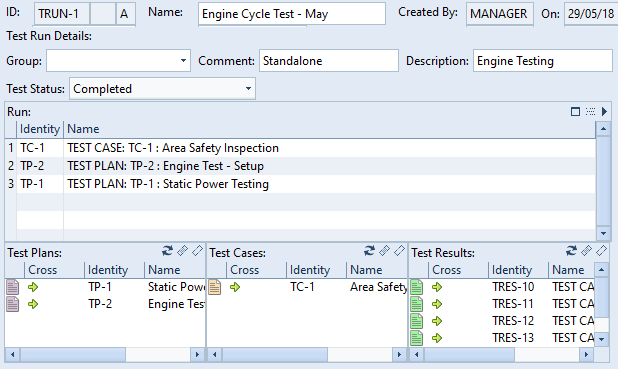Click Test Plans horizontal scroll right arrow
Screen dimensions: 618x369
tap(197, 354)
